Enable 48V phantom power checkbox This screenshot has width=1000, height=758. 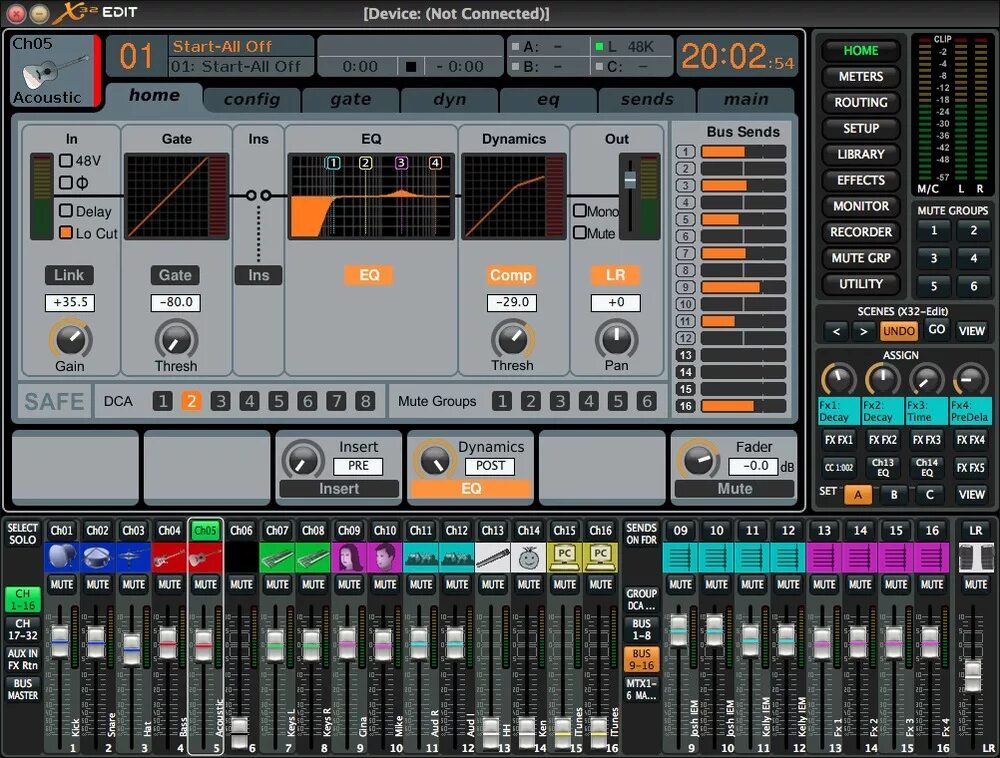66,161
